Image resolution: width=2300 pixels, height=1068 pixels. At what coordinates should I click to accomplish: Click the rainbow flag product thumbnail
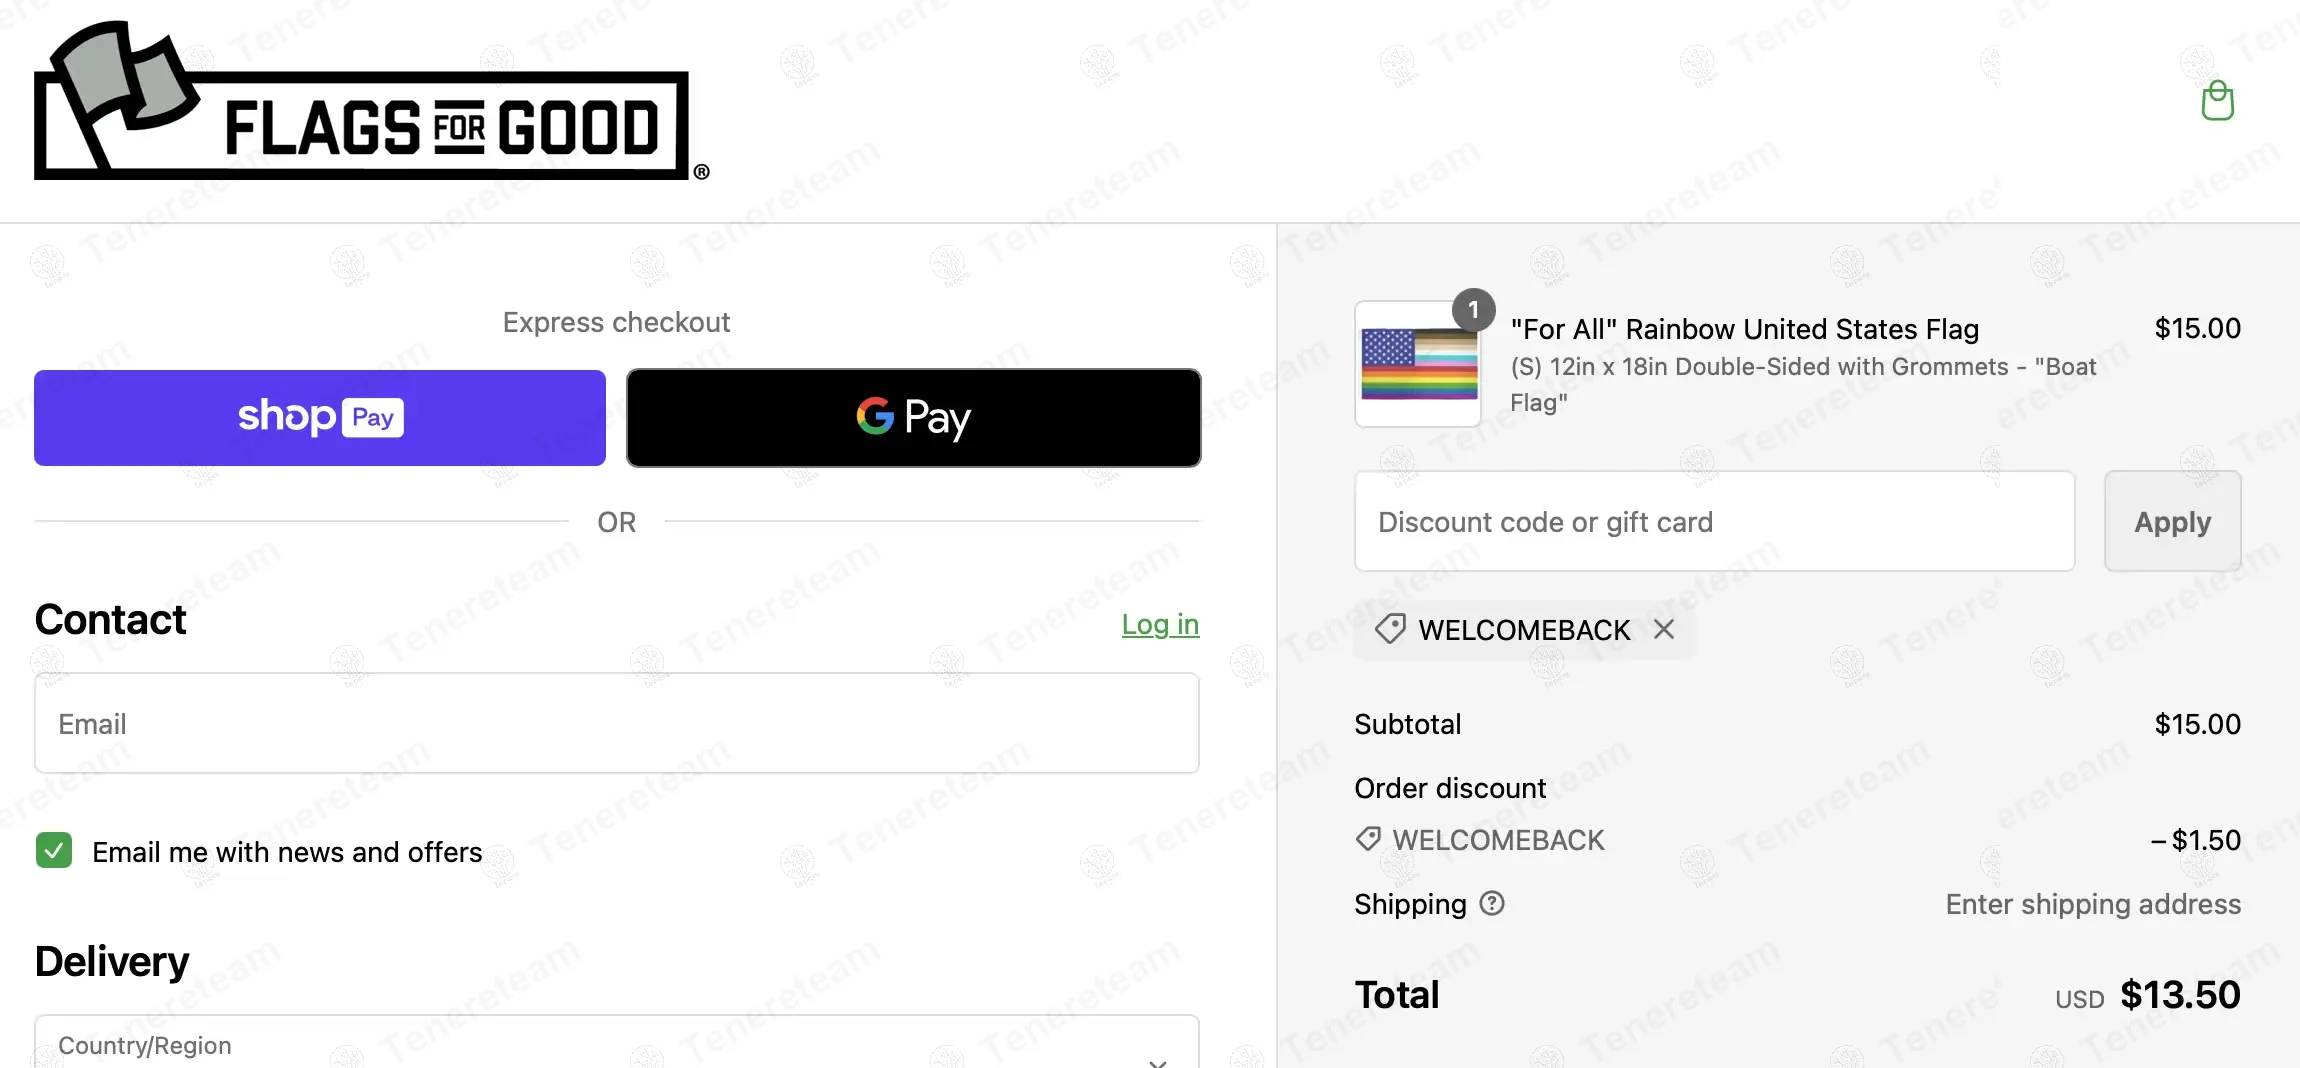(1419, 365)
